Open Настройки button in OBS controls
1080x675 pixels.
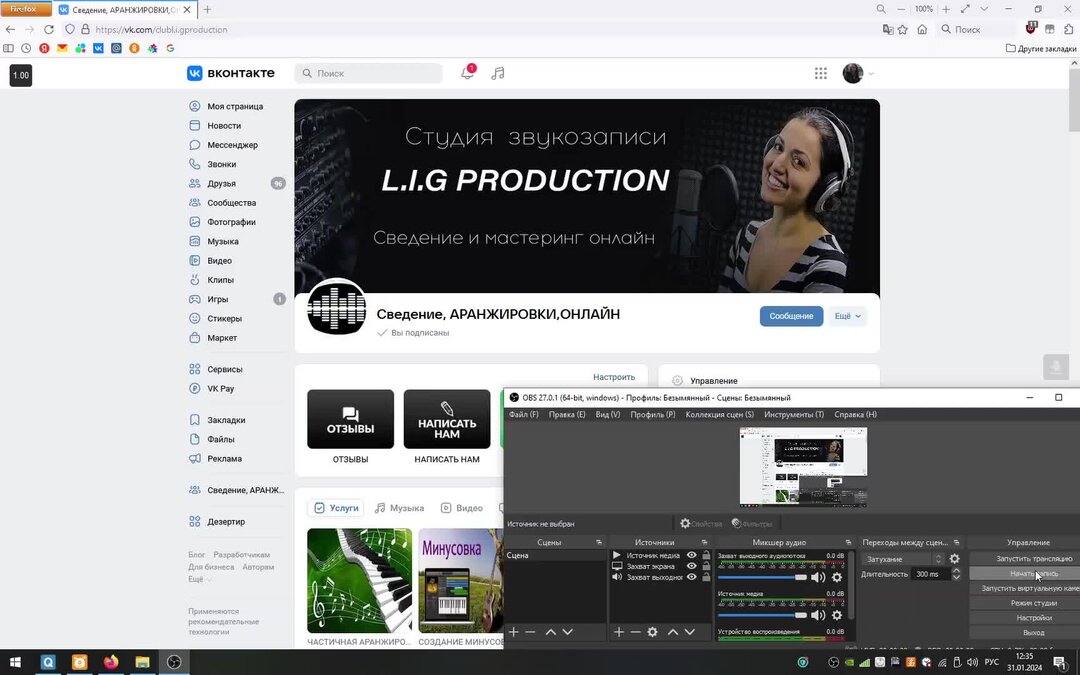[x=1033, y=618]
